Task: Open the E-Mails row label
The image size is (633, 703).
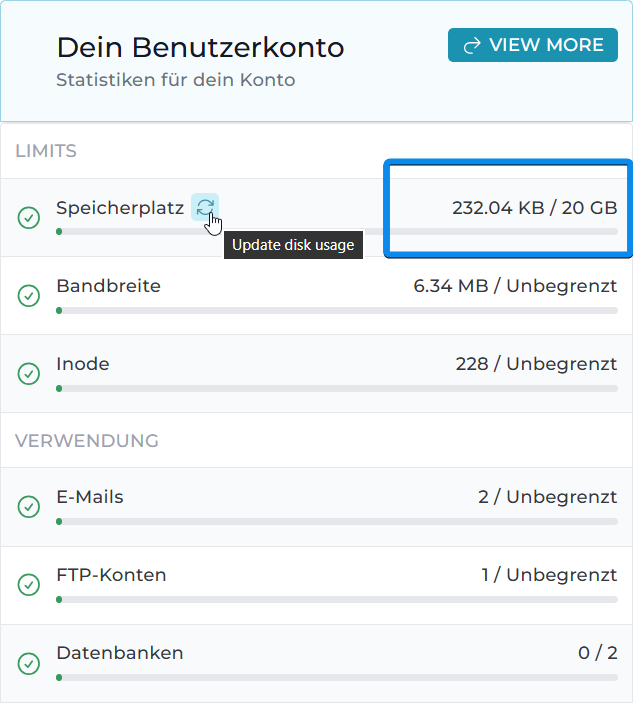Action: click(90, 497)
